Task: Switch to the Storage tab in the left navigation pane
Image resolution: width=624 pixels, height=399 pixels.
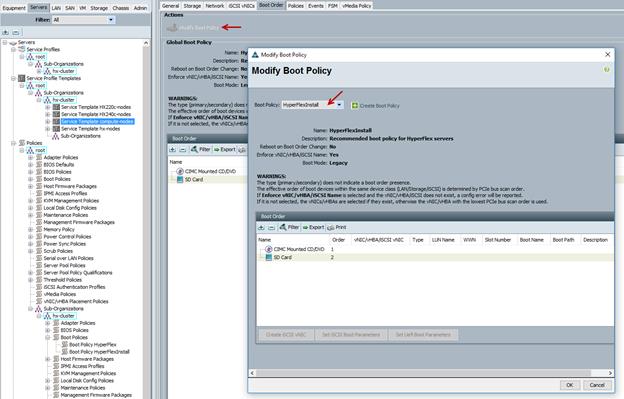Action: (99, 8)
